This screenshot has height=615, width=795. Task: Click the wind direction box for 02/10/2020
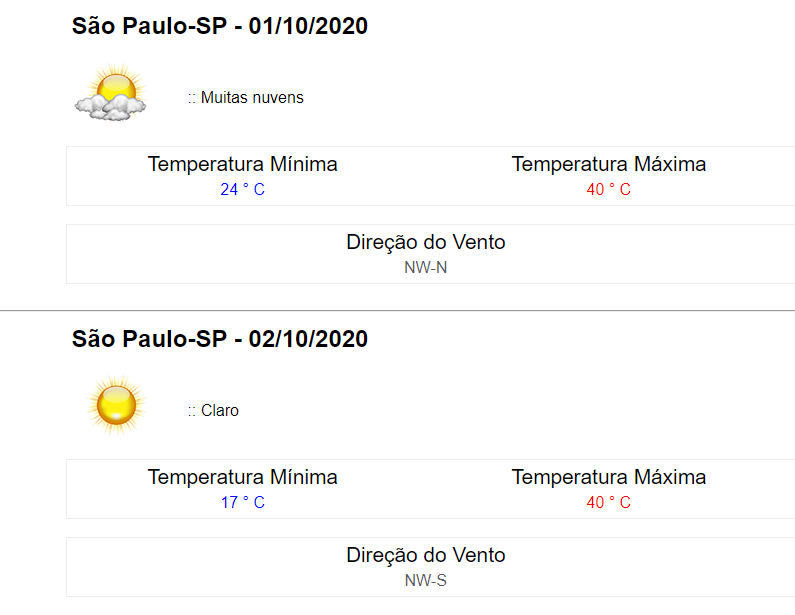[430, 567]
